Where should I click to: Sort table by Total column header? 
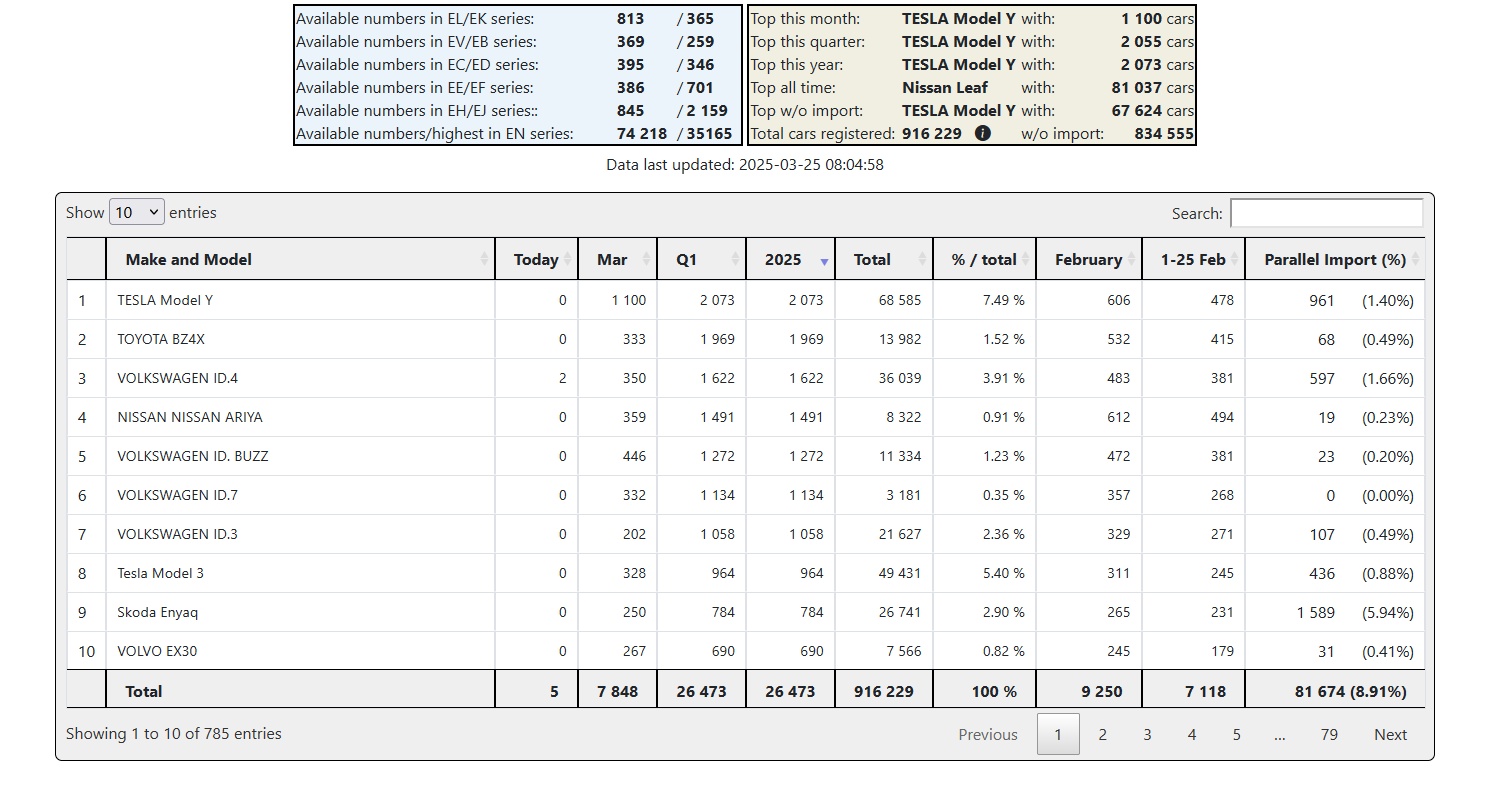(884, 259)
